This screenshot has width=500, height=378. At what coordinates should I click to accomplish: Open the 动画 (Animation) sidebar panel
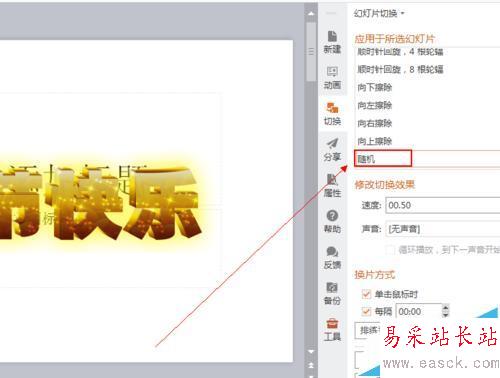click(x=332, y=78)
